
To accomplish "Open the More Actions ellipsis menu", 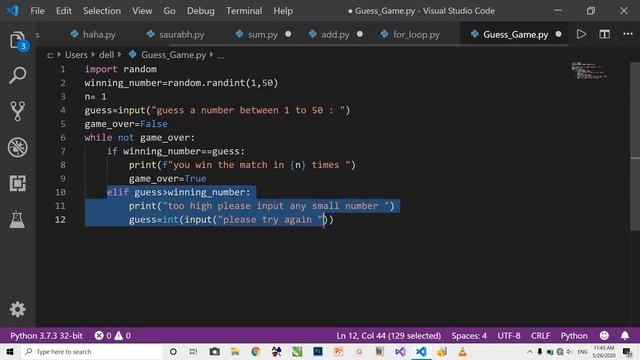I will [x=628, y=34].
